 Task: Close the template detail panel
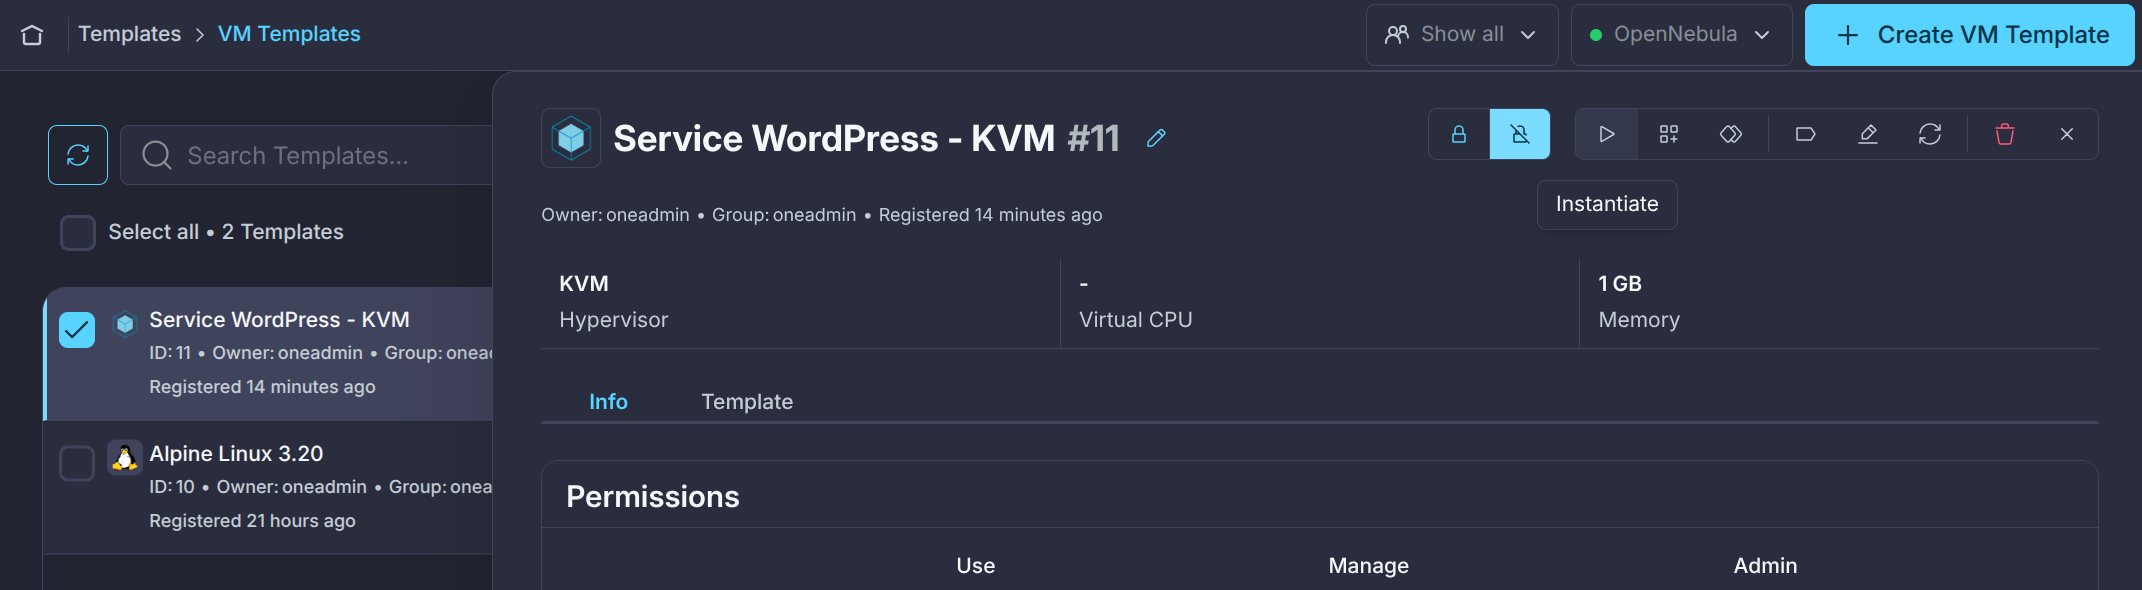tap(2067, 134)
